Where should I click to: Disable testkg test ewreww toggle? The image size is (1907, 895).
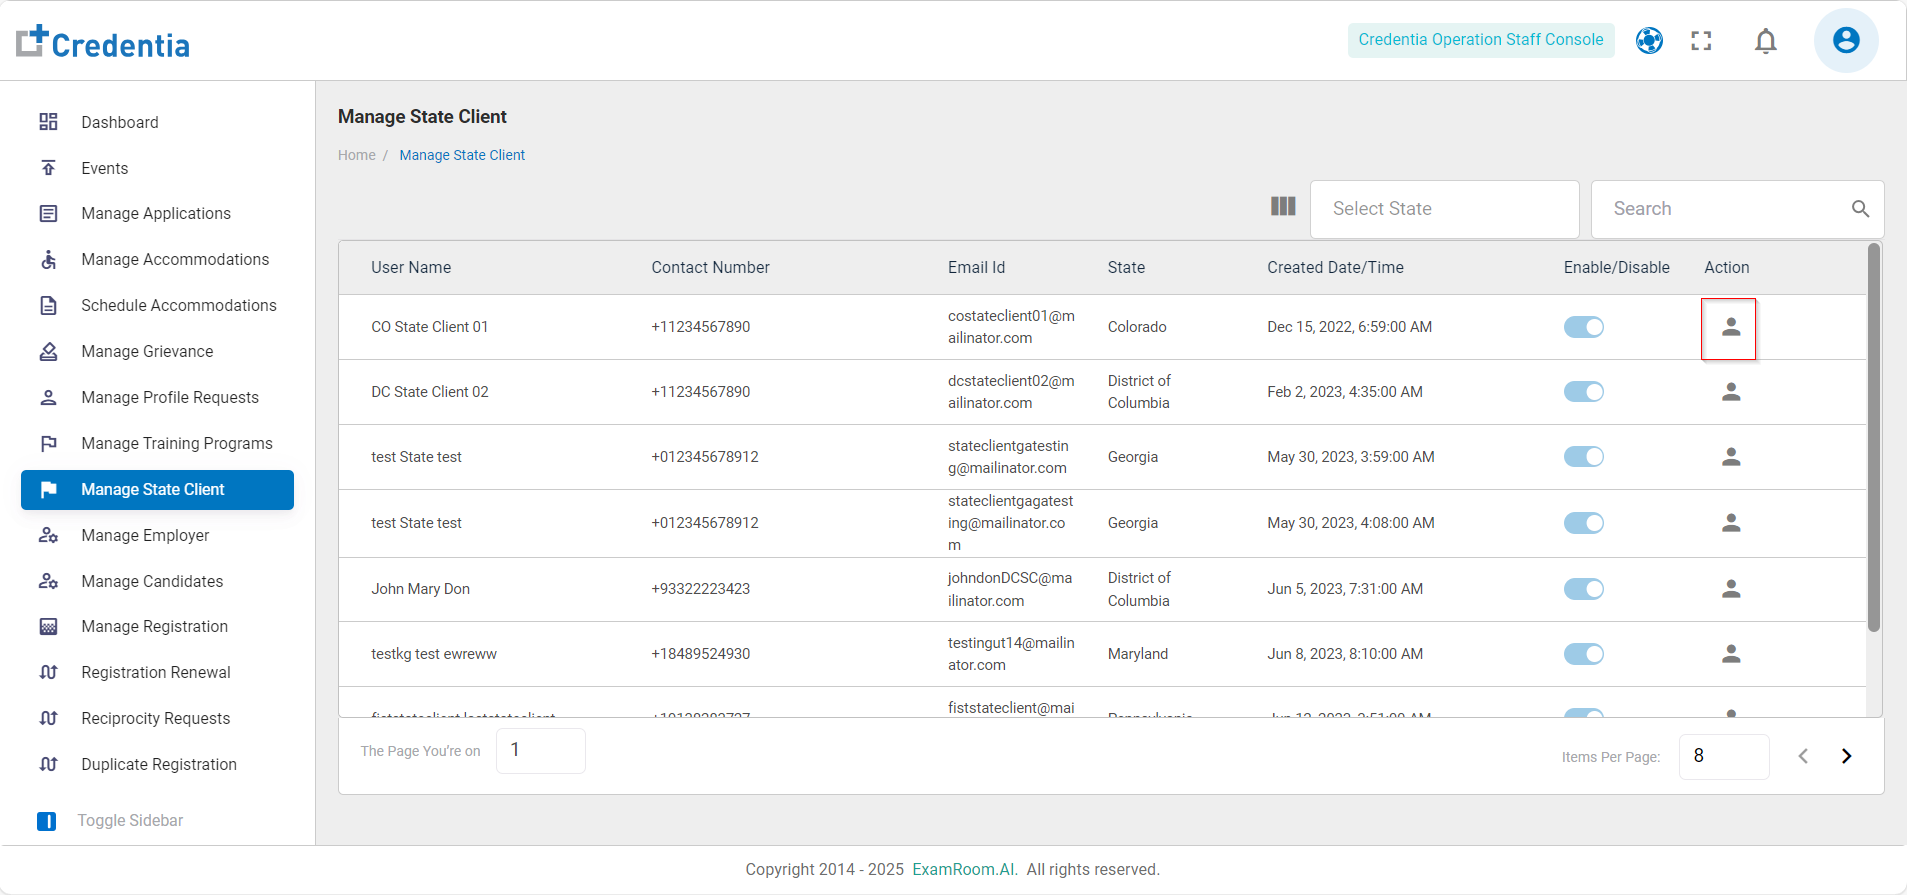pyautogui.click(x=1584, y=654)
